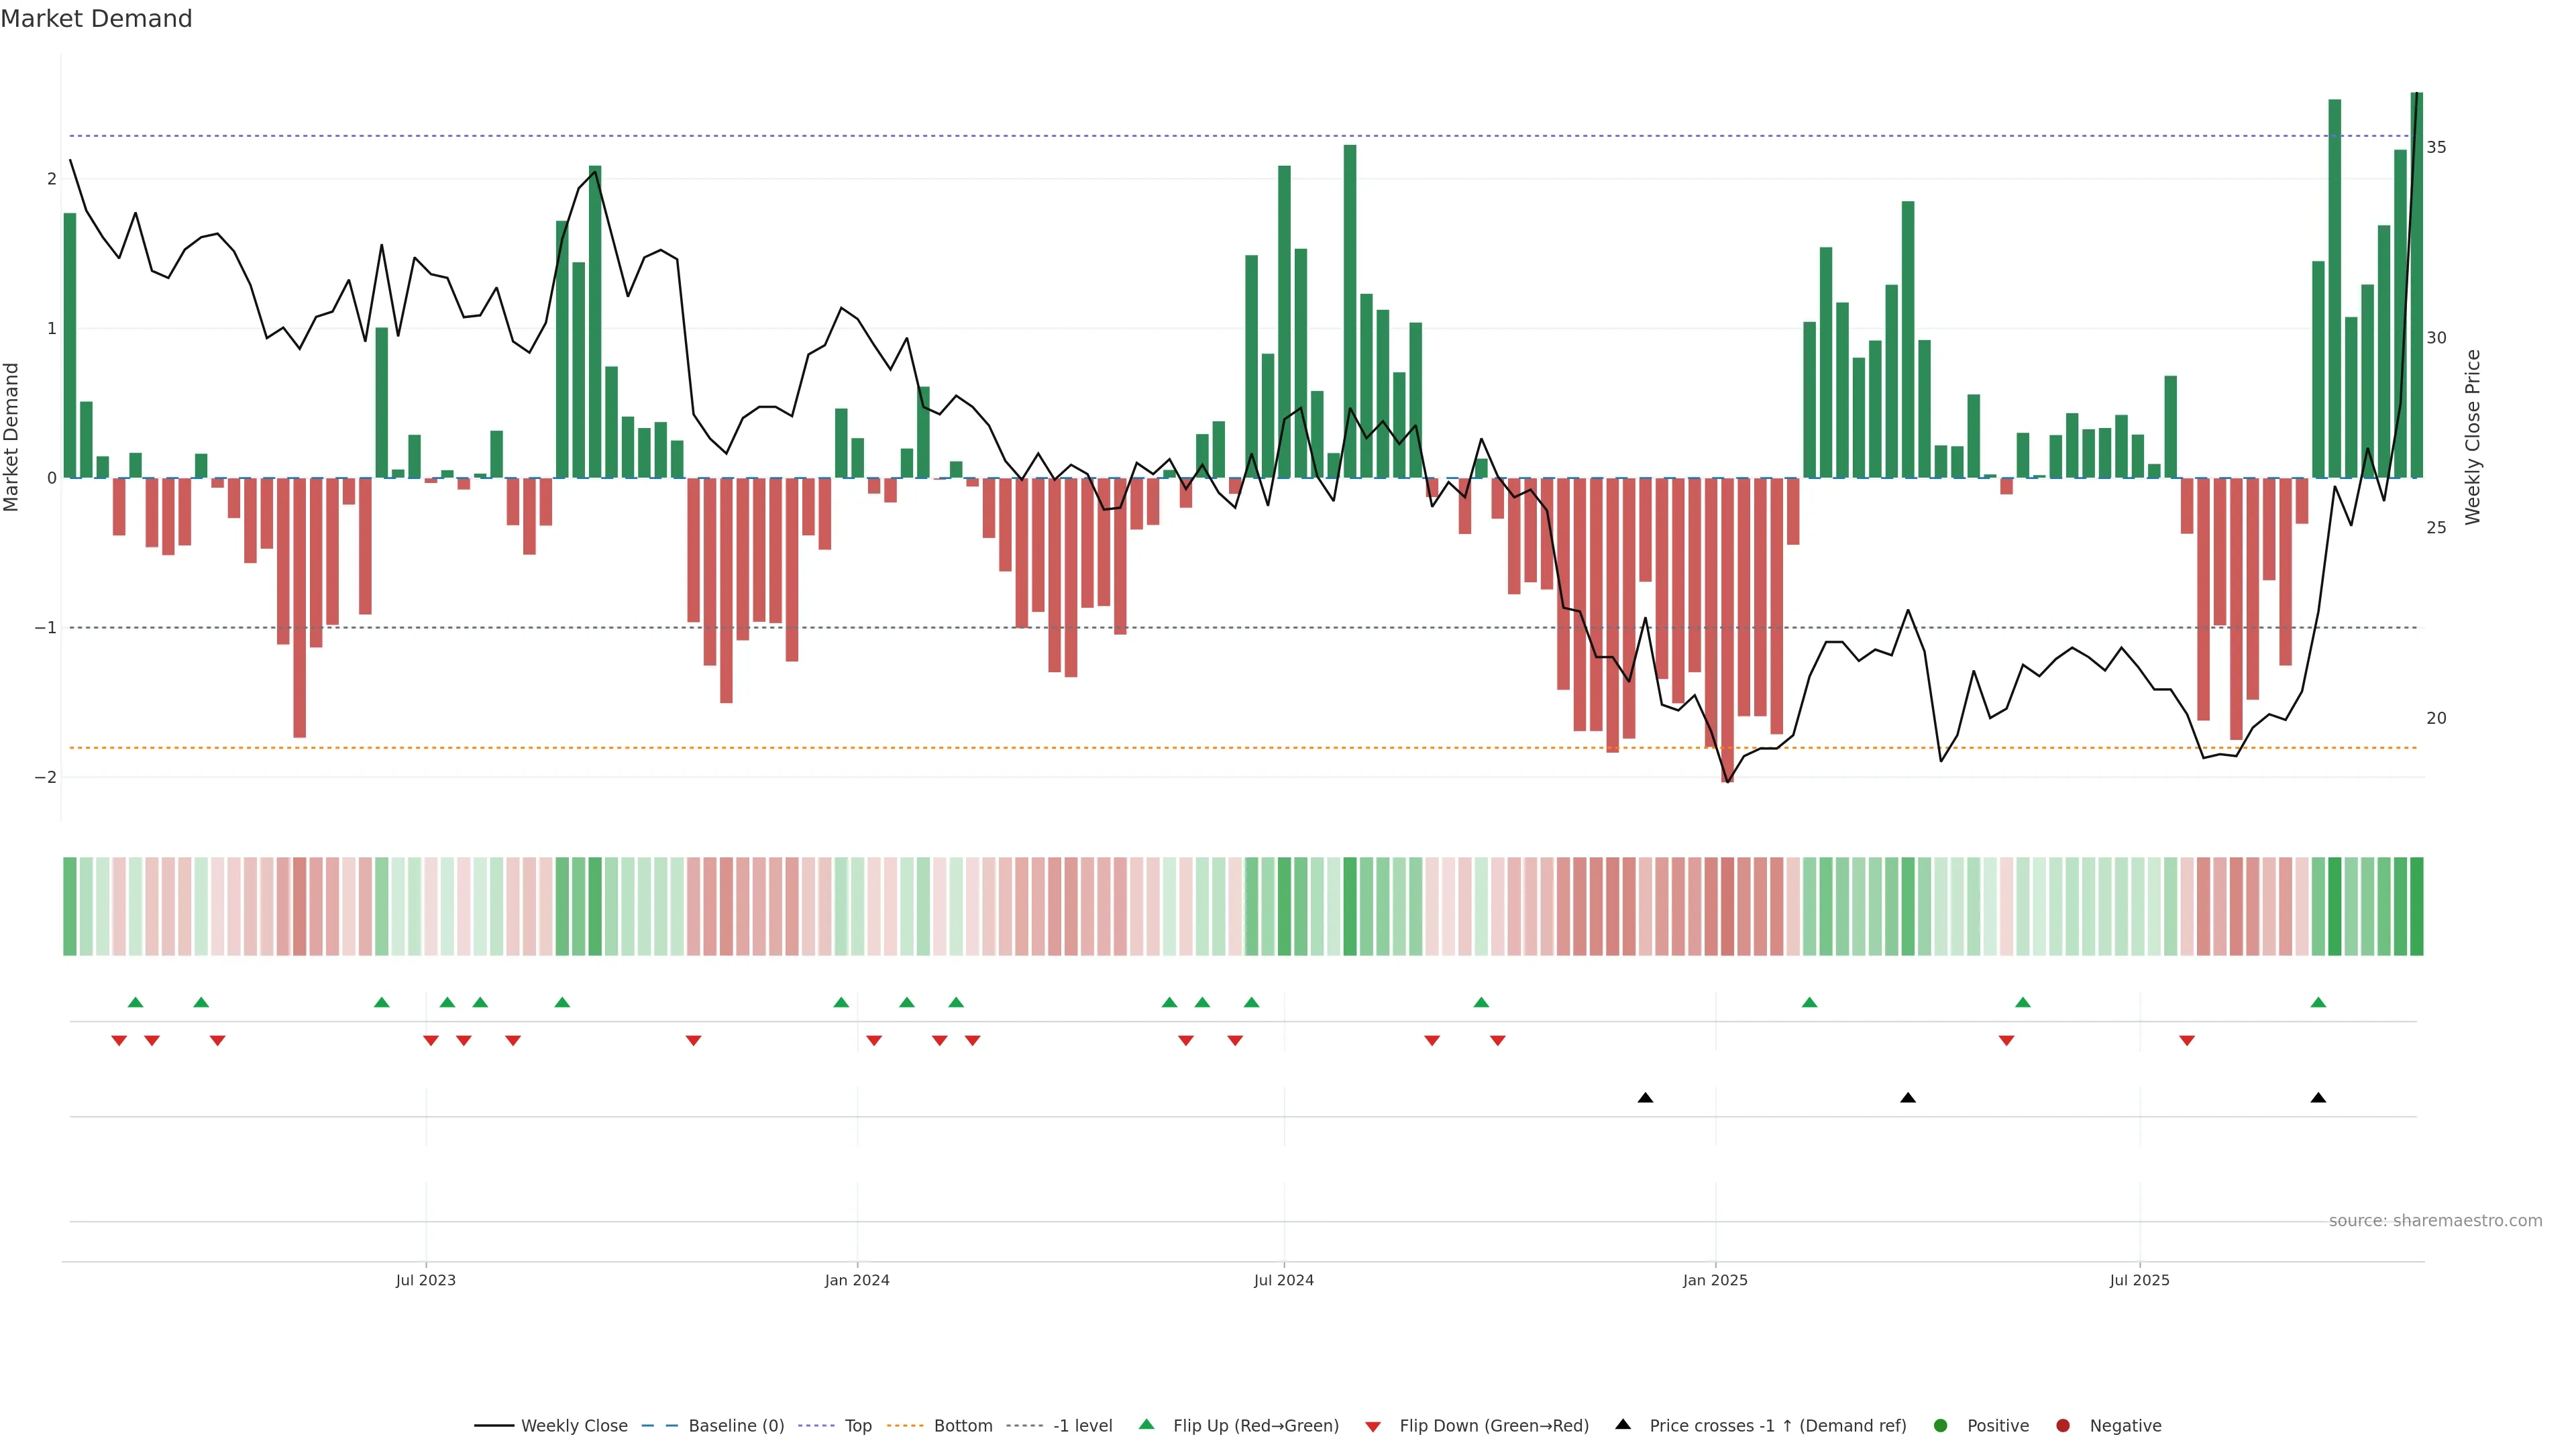Image resolution: width=2576 pixels, height=1449 pixels.
Task: Click the Negative legend label
Action: (2125, 1426)
